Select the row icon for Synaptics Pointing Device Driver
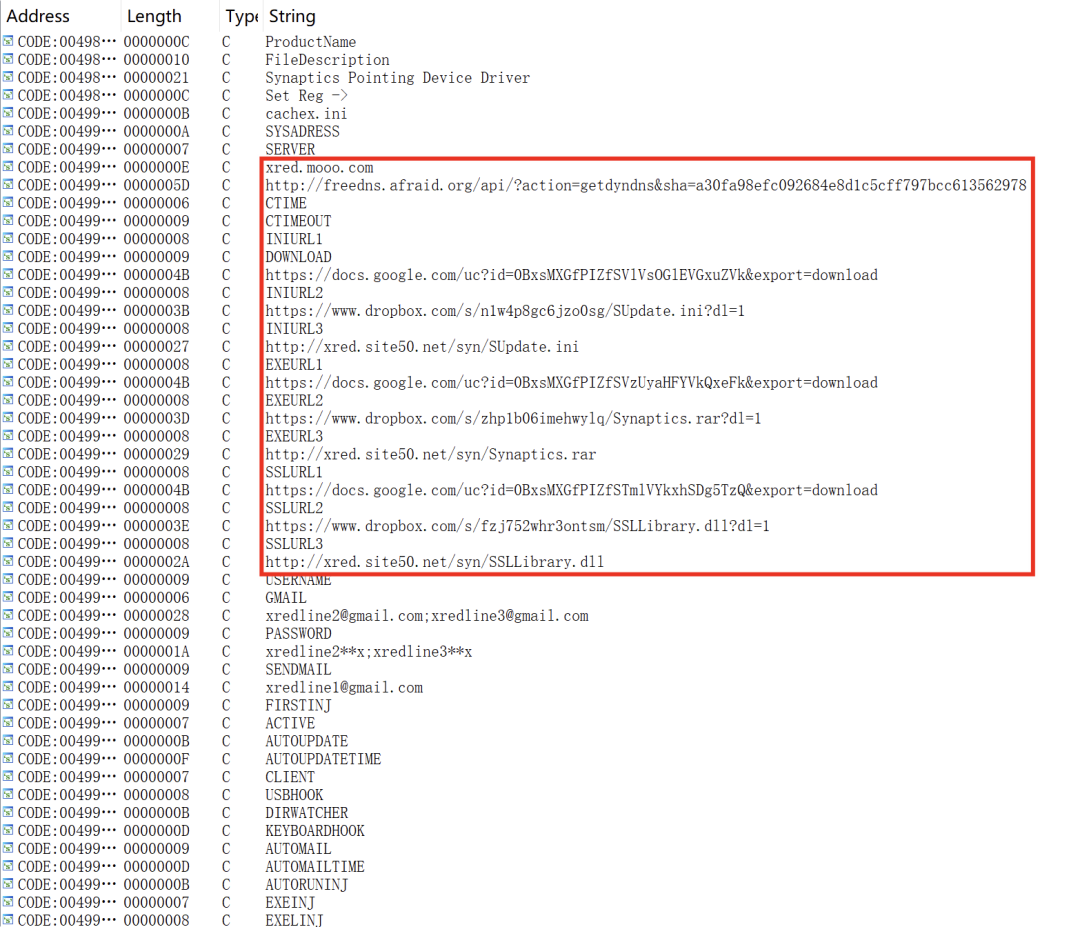 (8, 77)
